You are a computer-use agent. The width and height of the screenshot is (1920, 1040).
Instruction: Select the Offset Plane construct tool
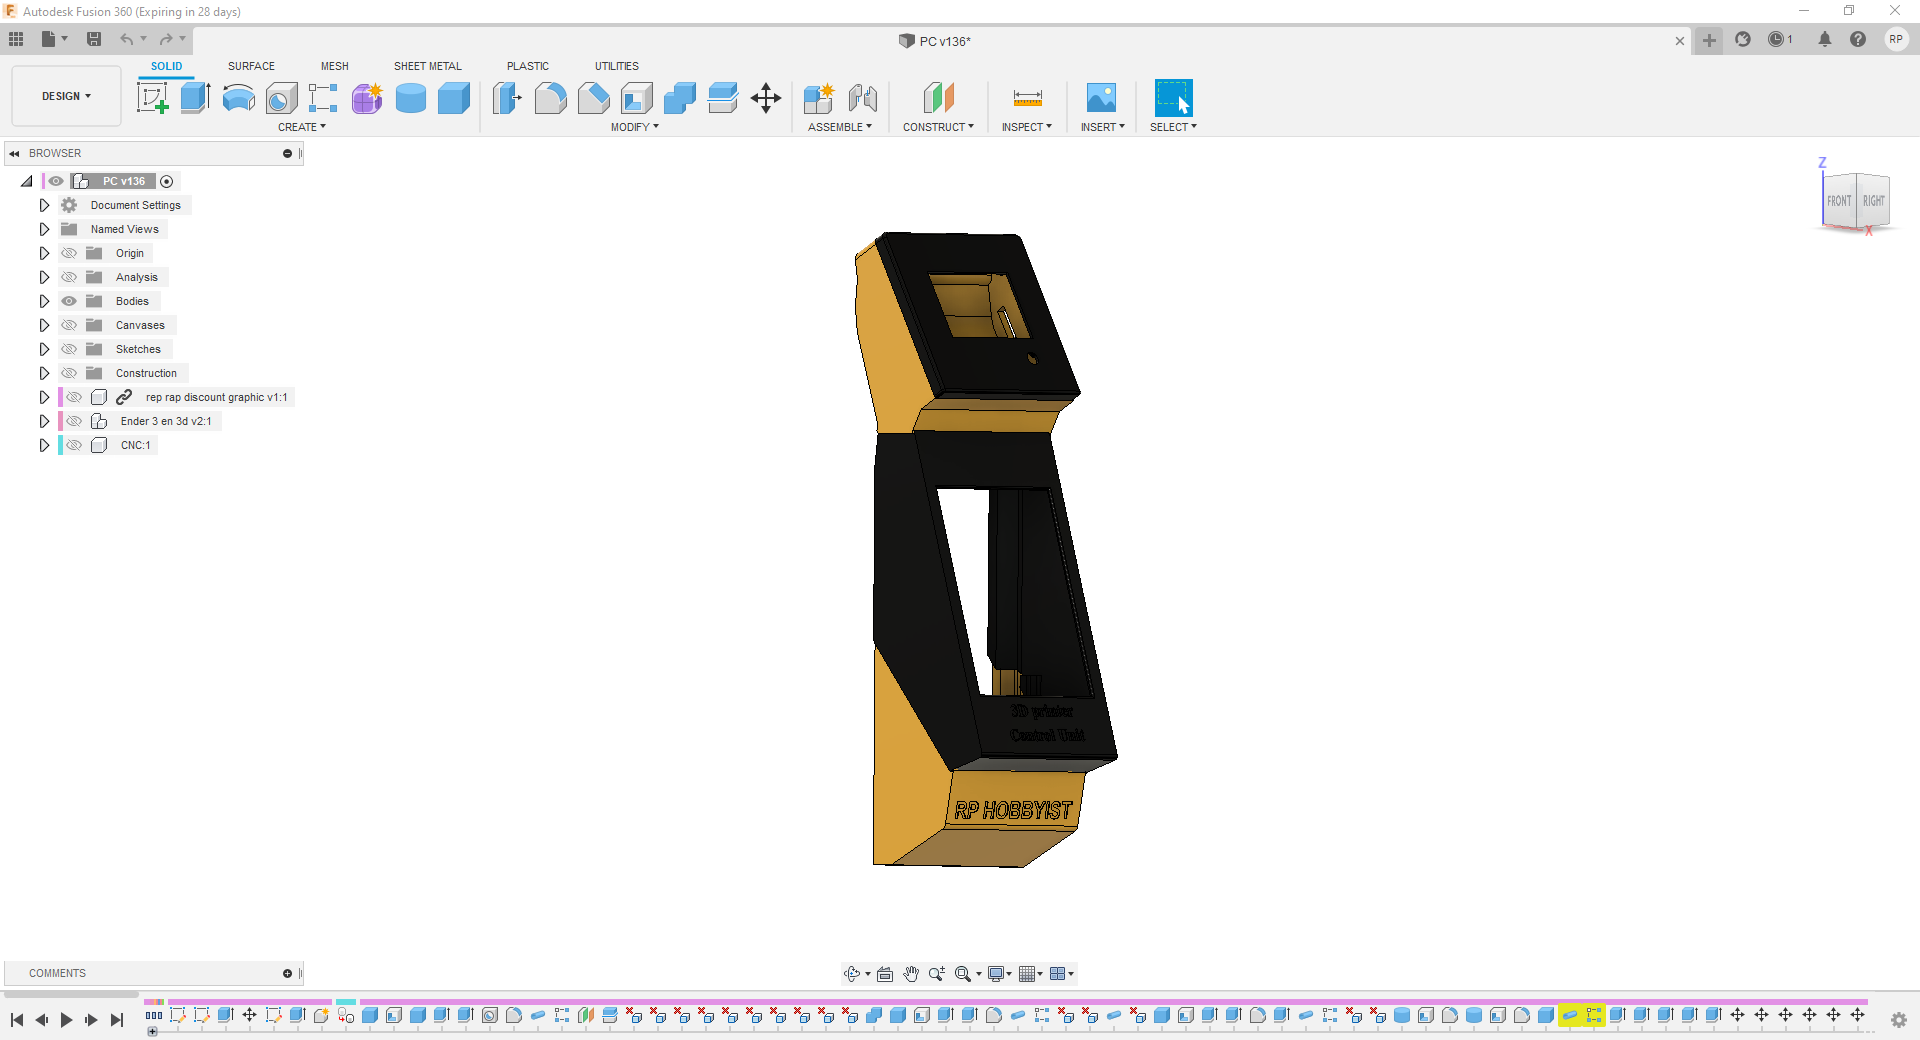point(938,98)
